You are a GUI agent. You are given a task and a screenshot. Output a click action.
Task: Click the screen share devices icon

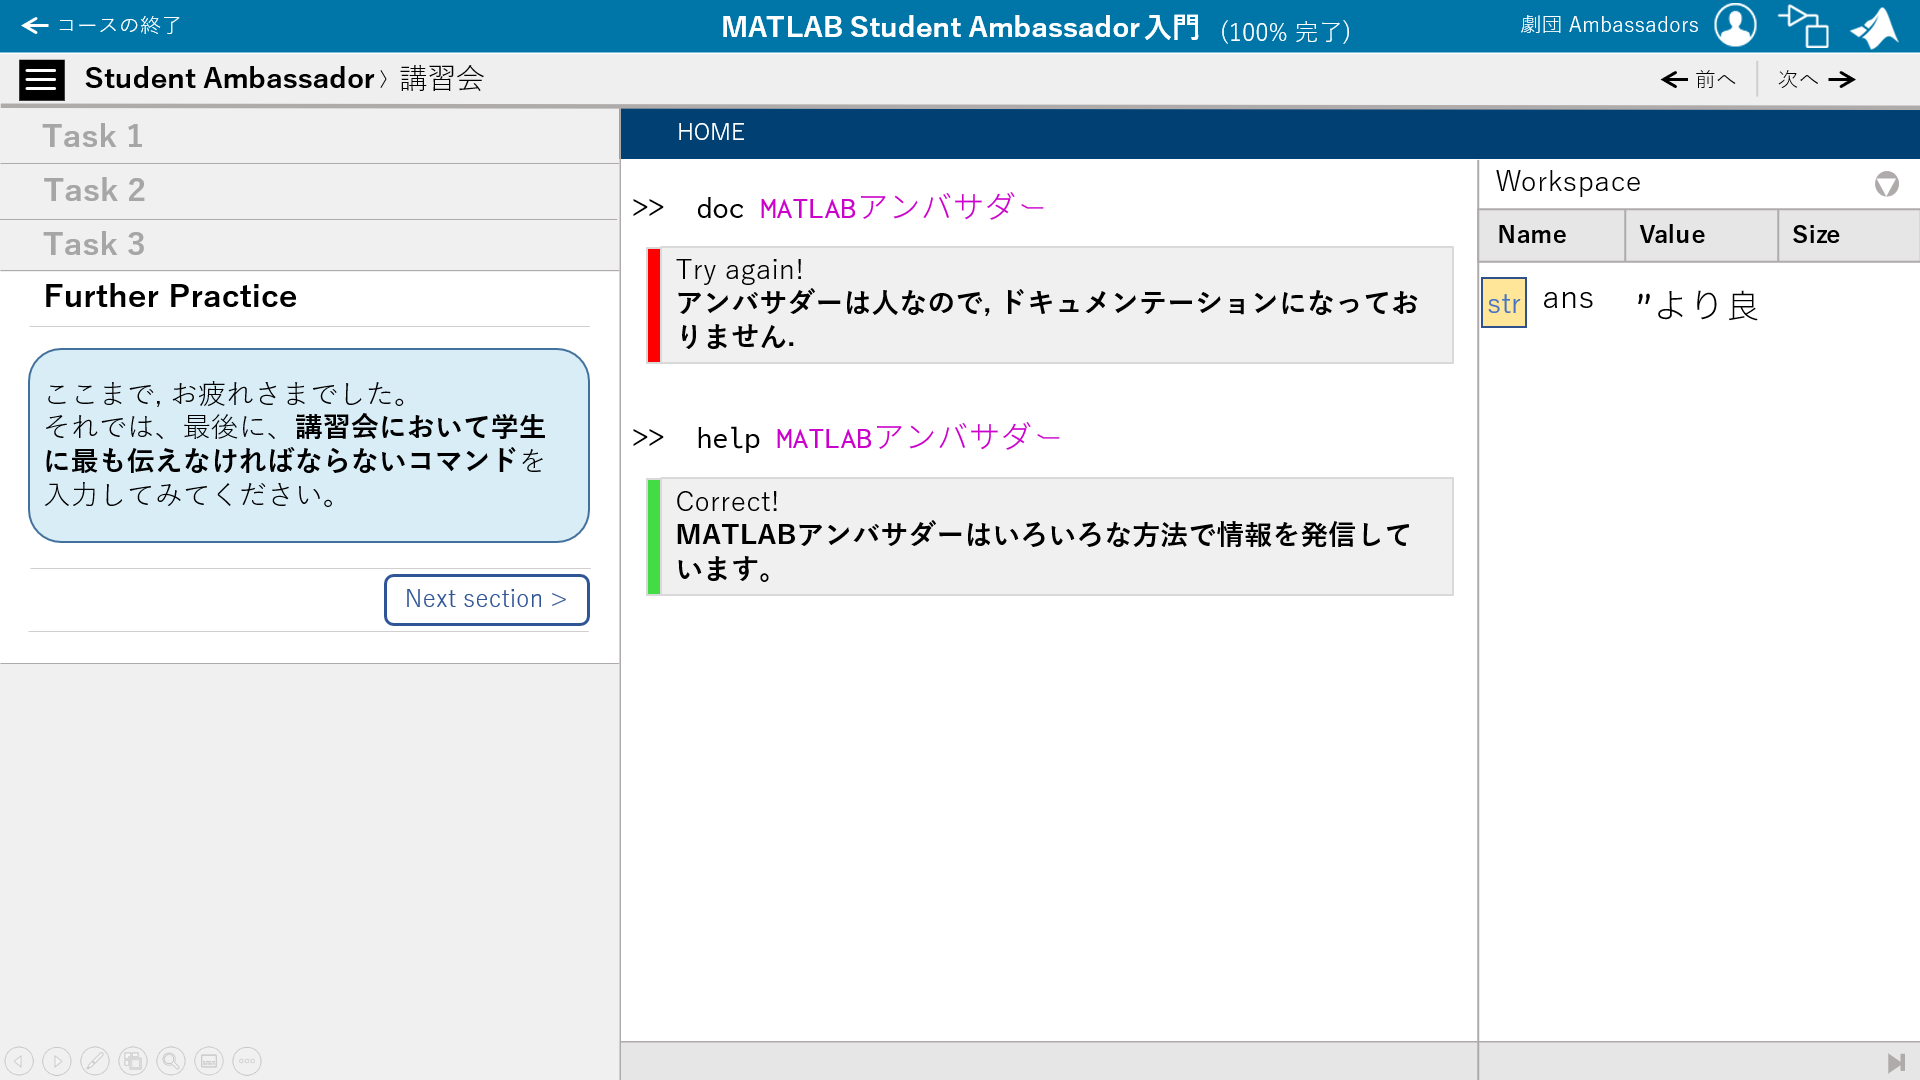[1803, 26]
